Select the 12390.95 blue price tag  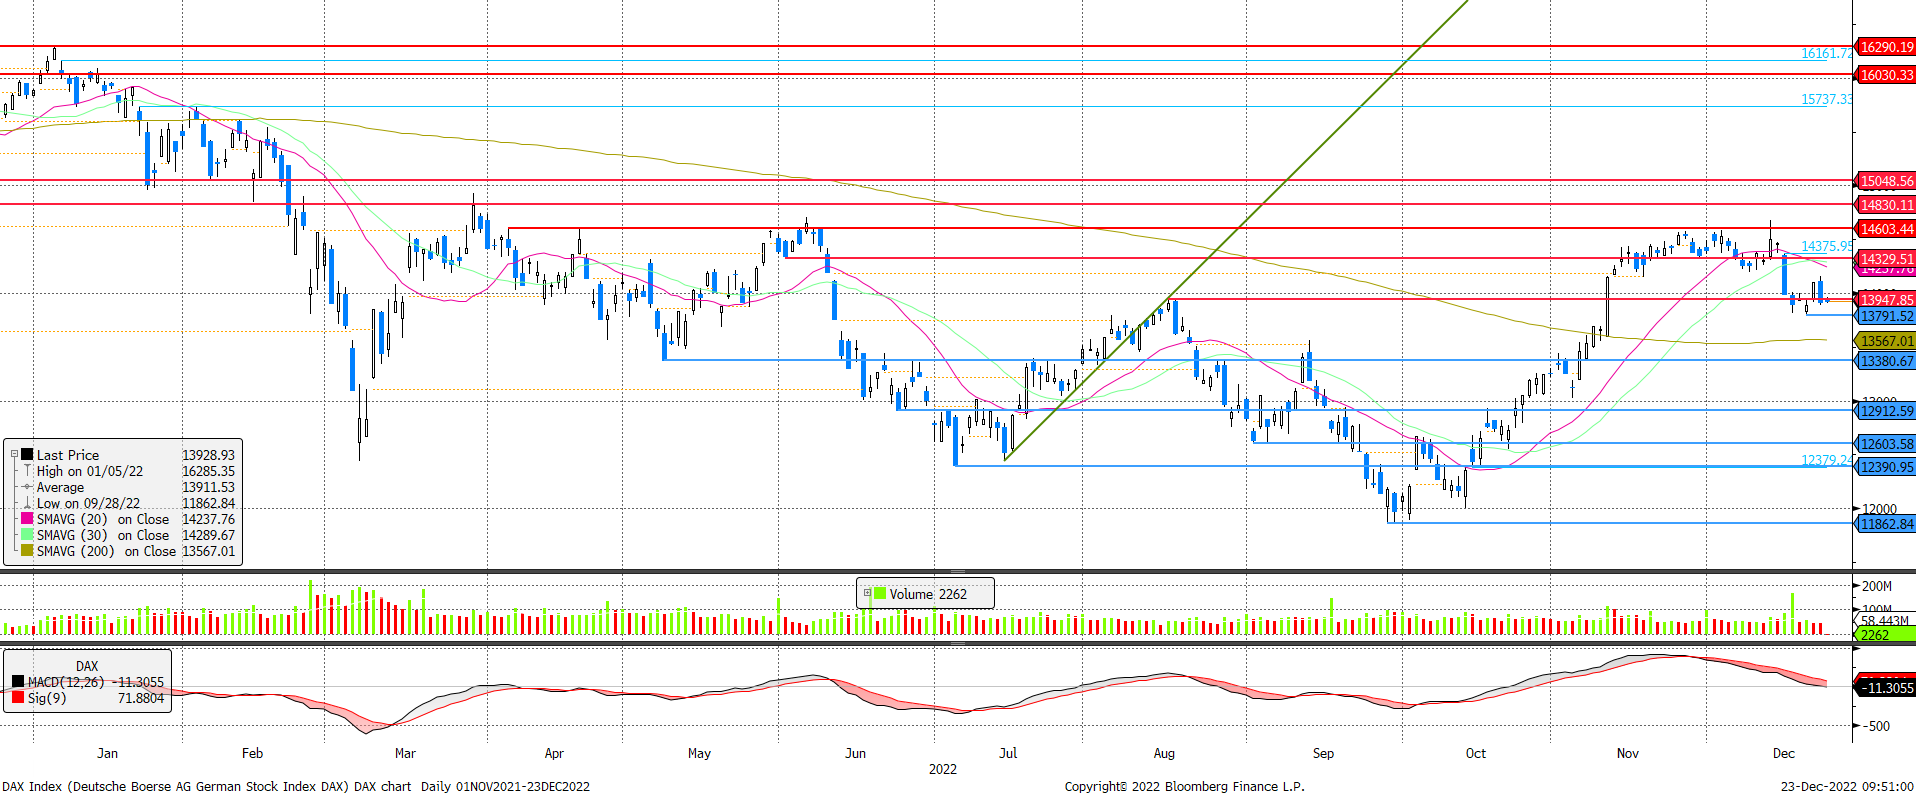pyautogui.click(x=1886, y=467)
